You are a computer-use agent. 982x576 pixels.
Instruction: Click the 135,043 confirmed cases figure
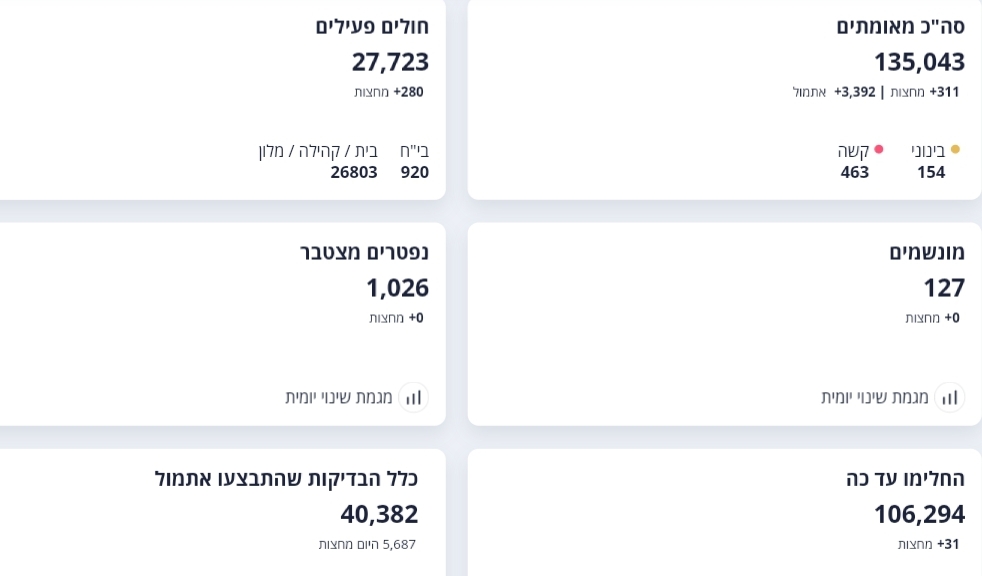919,62
